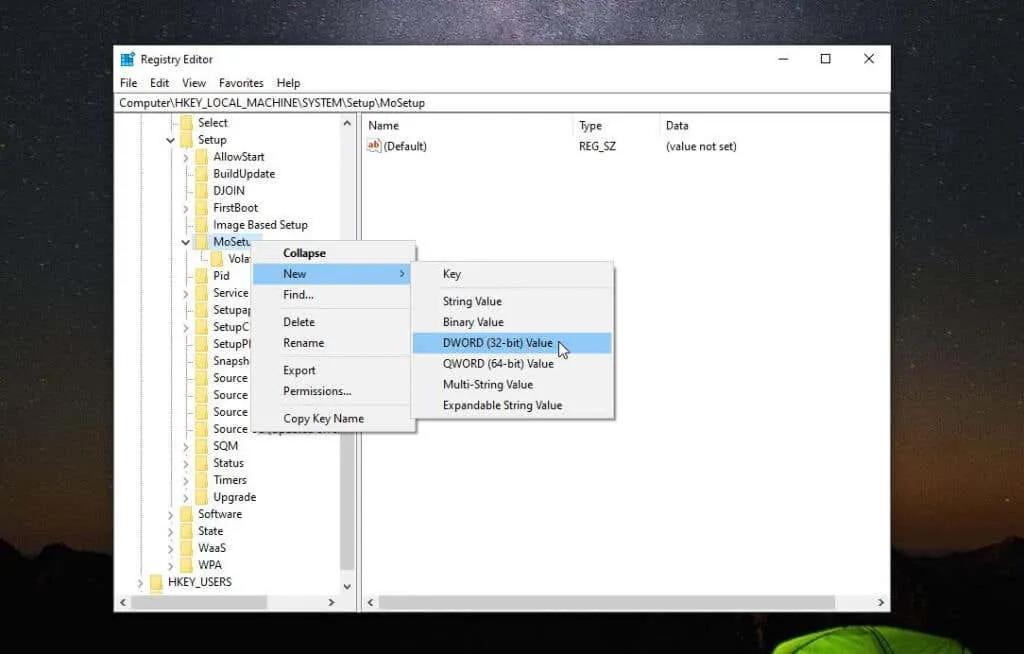Select String Value in New submenu
Screen dimensions: 1024x654
[x=472, y=301]
